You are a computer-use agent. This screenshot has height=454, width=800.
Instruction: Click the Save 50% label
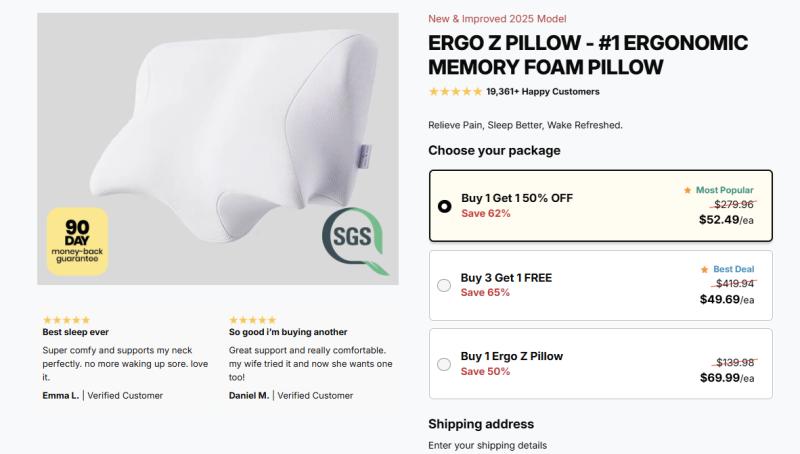[485, 372]
